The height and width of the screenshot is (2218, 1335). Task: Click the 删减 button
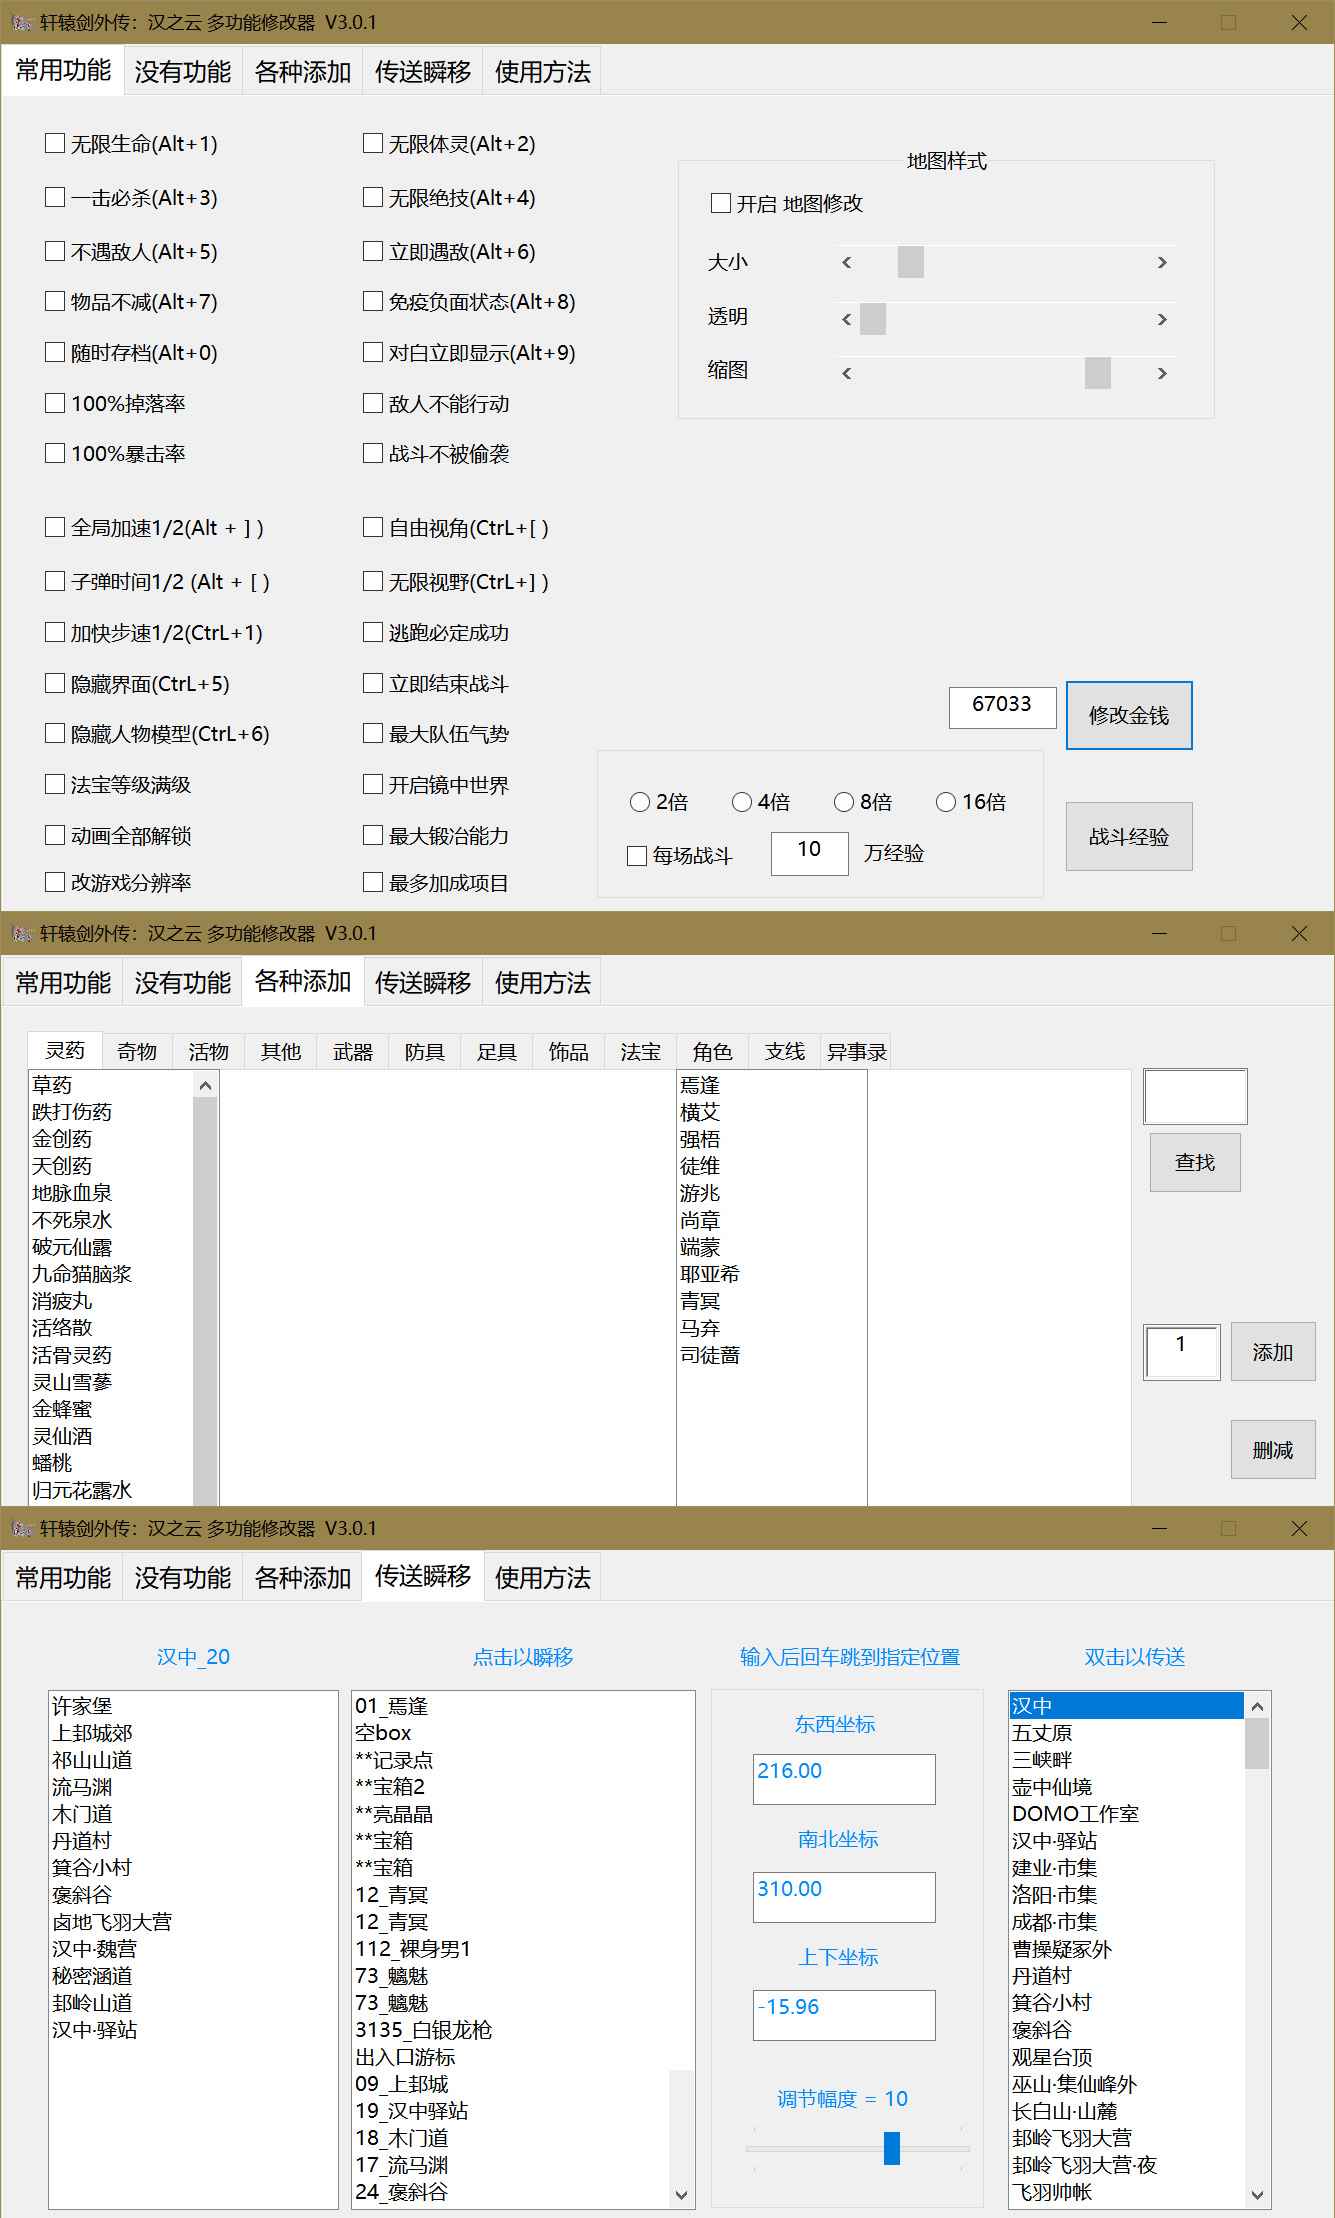(x=1272, y=1450)
